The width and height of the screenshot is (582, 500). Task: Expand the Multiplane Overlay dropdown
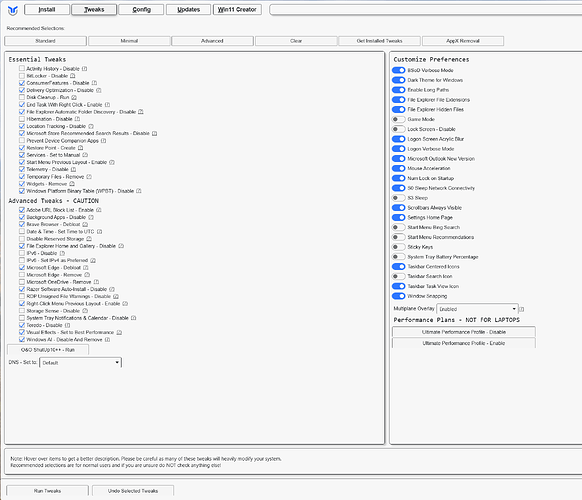pyautogui.click(x=477, y=309)
